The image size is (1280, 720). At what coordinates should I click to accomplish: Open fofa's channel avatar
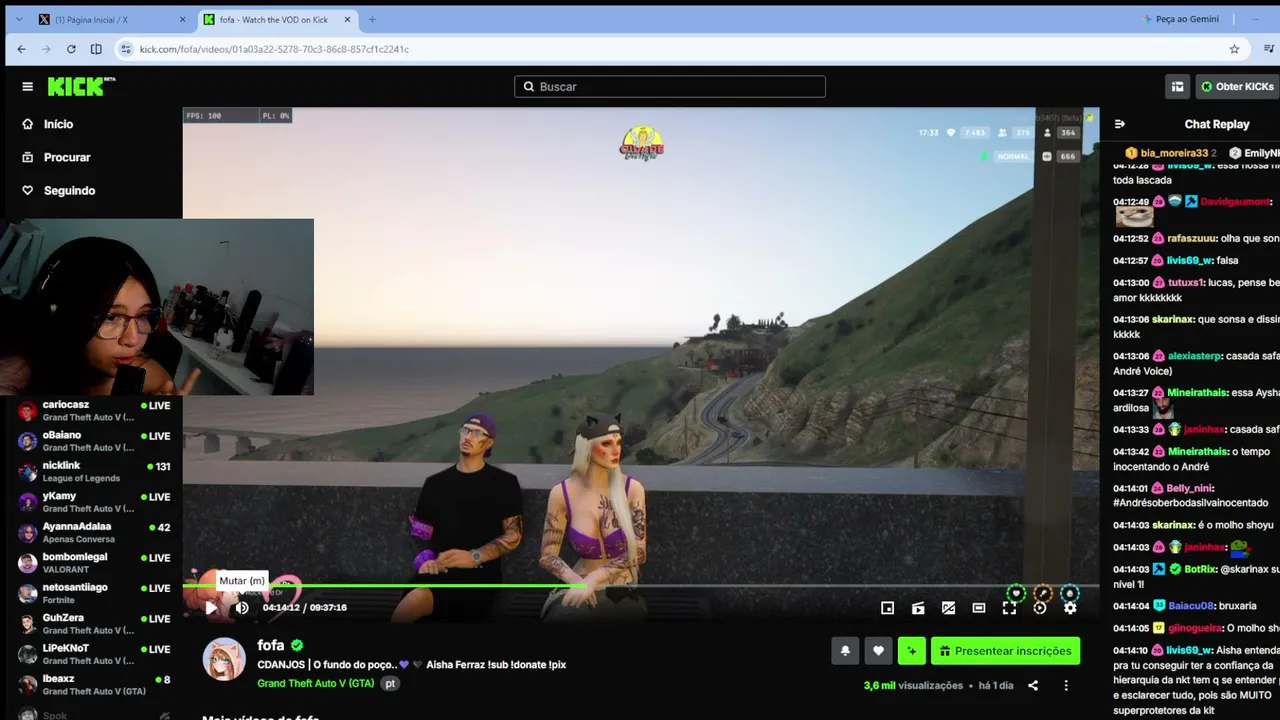tap(224, 659)
